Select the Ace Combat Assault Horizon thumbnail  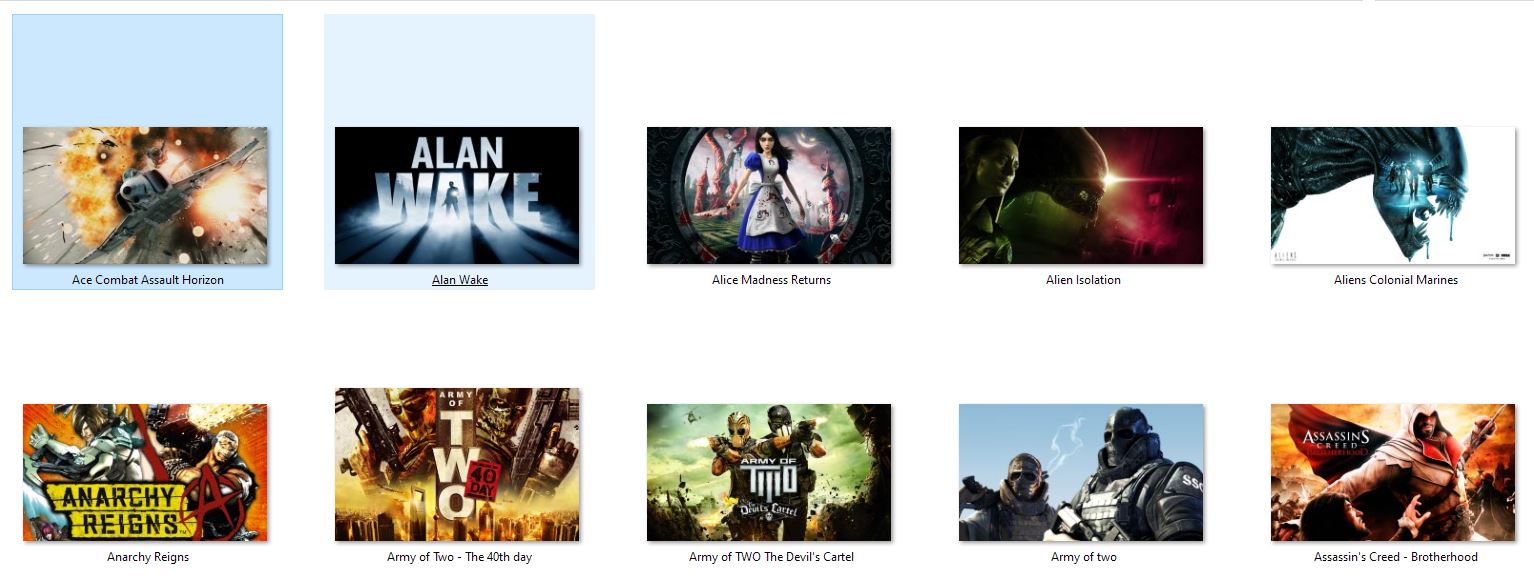tap(145, 195)
